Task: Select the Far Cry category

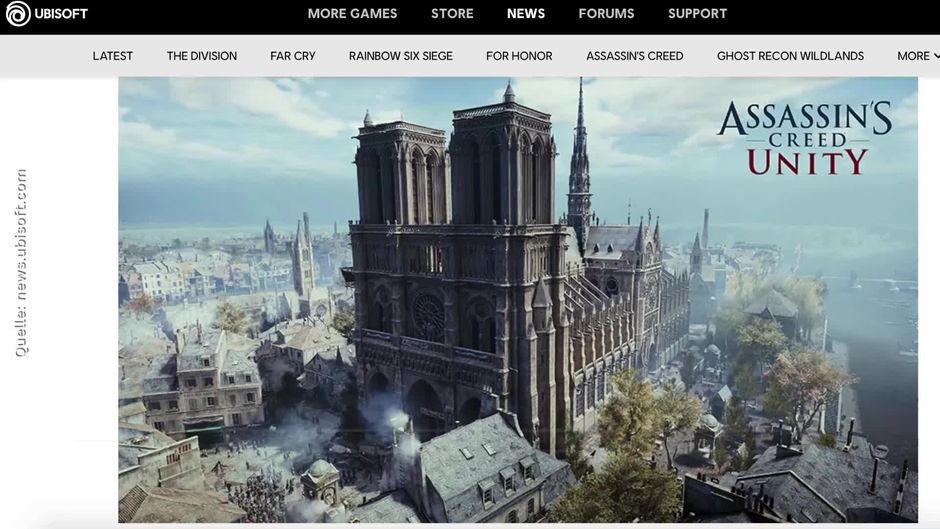Action: [x=293, y=56]
